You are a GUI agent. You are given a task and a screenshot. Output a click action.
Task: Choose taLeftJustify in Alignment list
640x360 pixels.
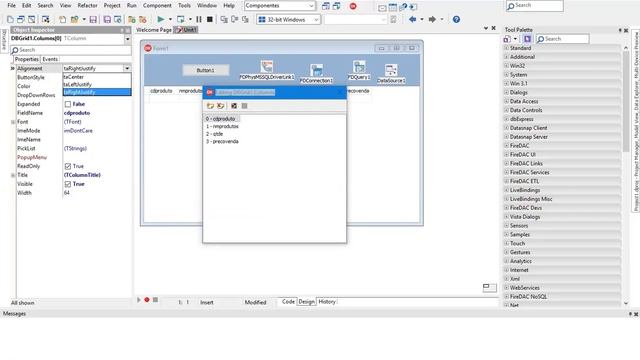point(97,84)
